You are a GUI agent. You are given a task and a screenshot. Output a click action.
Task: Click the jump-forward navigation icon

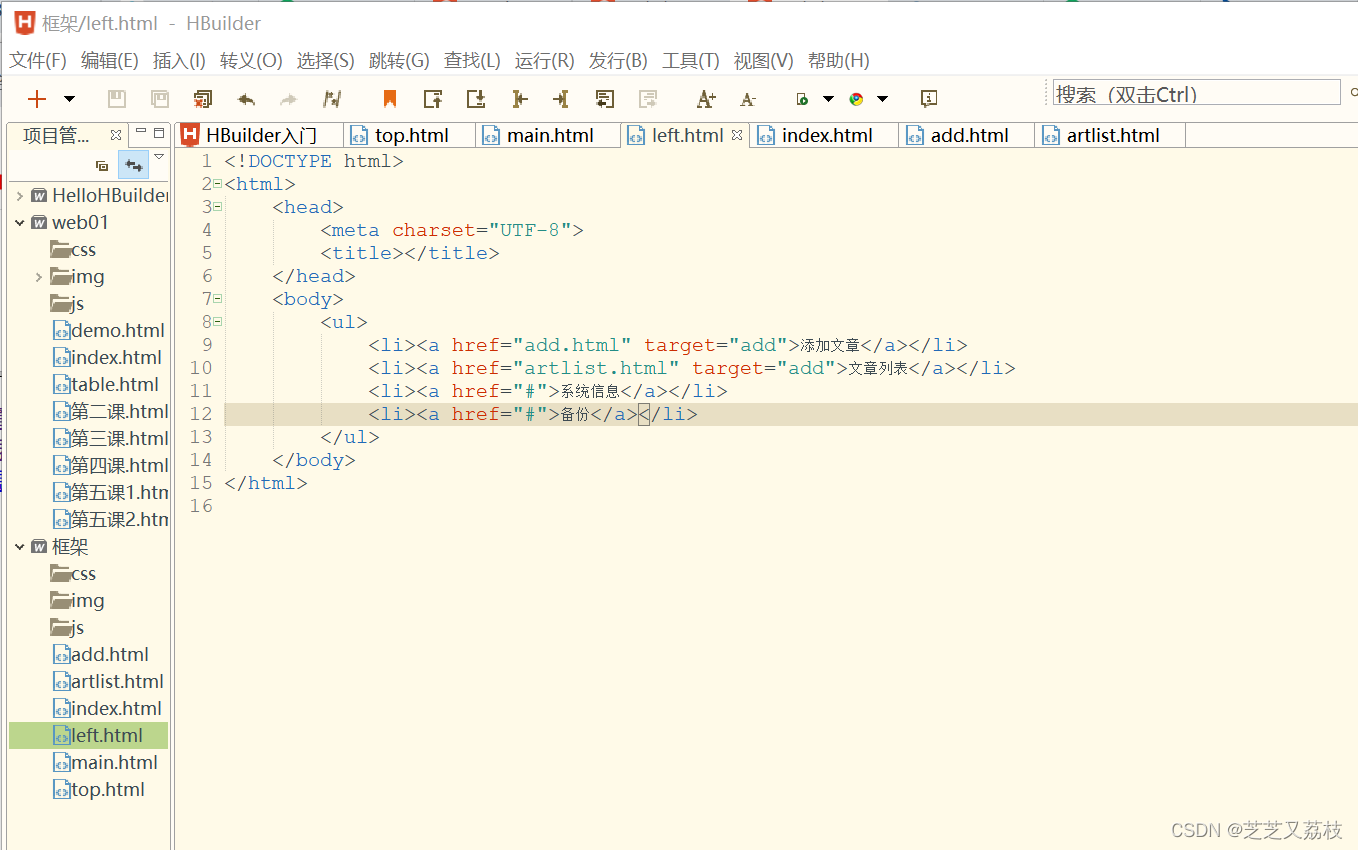coord(561,99)
